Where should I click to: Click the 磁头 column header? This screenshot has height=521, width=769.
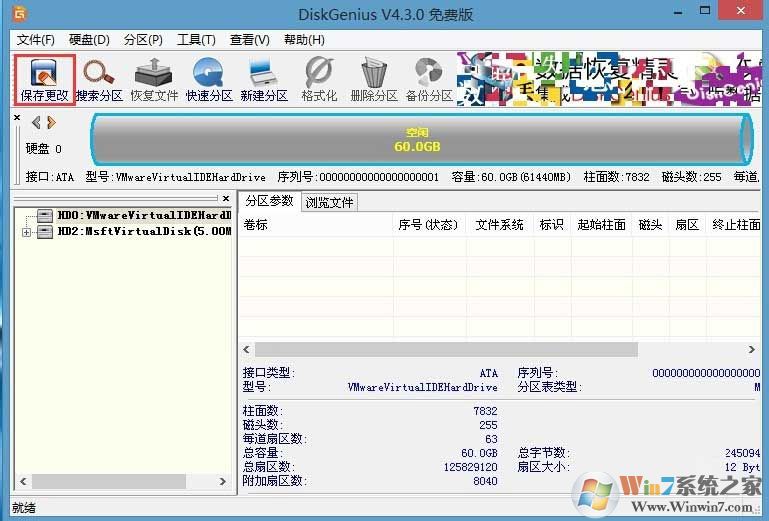tap(650, 225)
